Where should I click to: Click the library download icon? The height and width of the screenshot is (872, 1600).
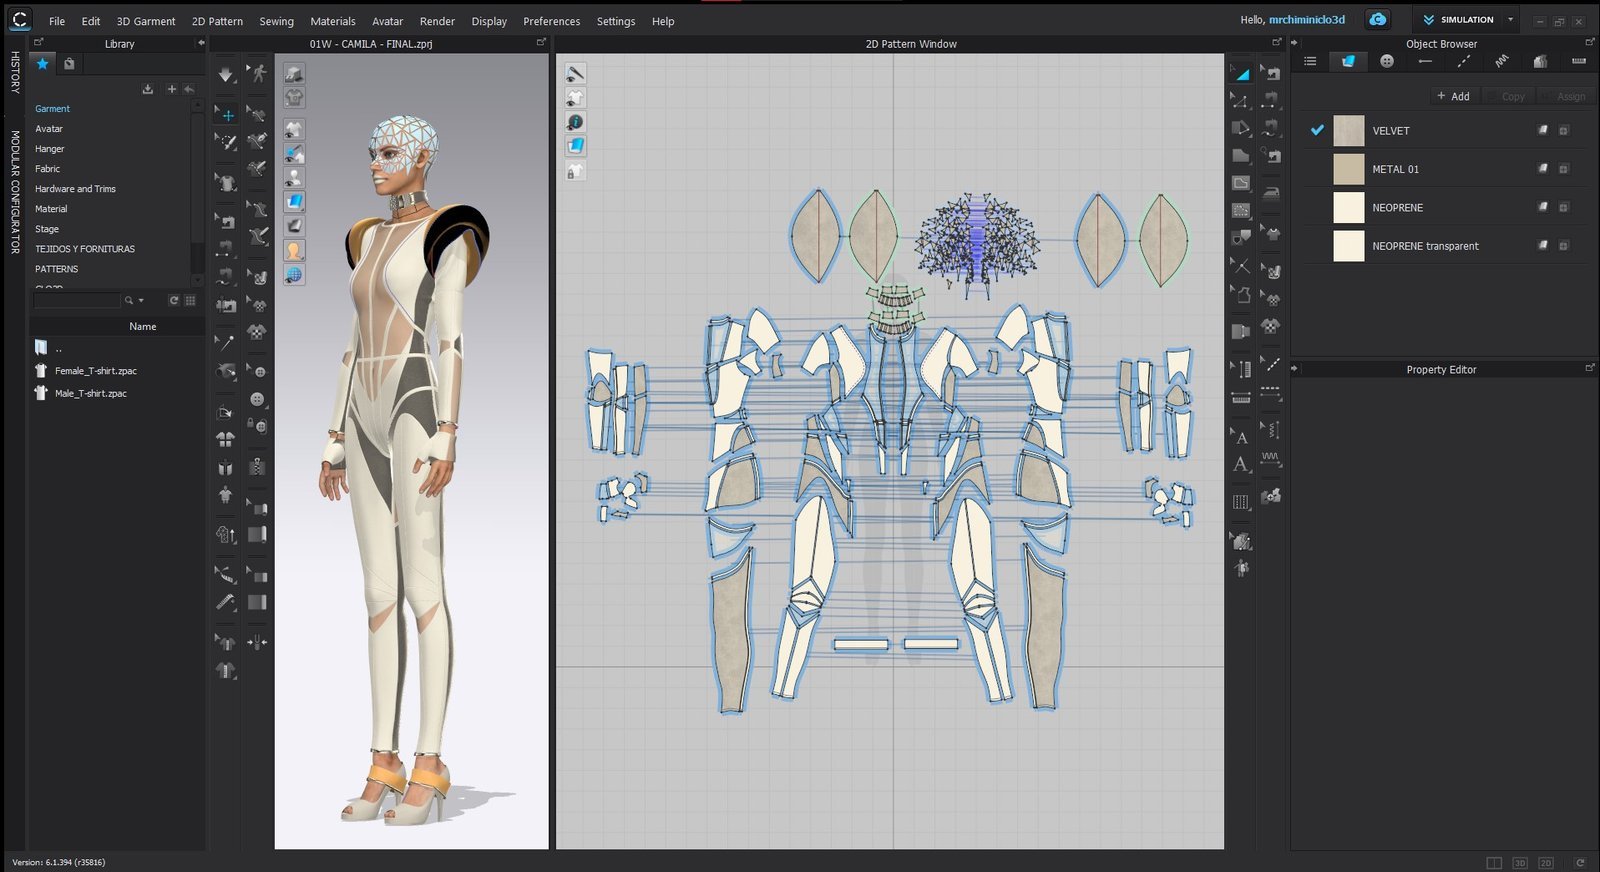coord(148,89)
